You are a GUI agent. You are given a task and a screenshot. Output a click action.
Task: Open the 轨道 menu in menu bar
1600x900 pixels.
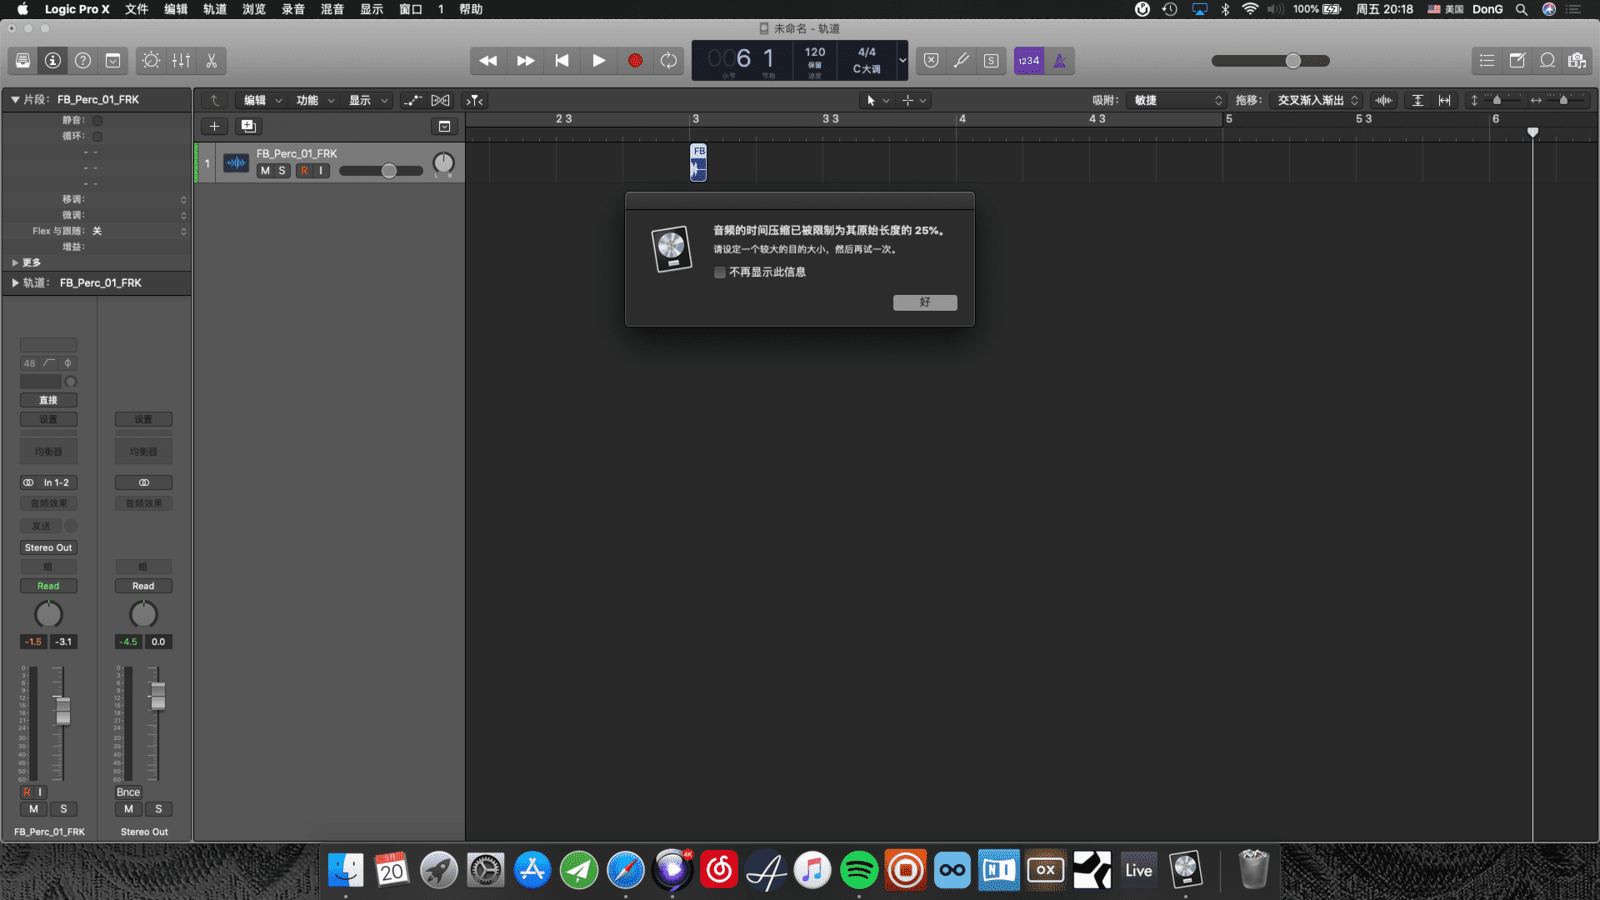pos(215,9)
